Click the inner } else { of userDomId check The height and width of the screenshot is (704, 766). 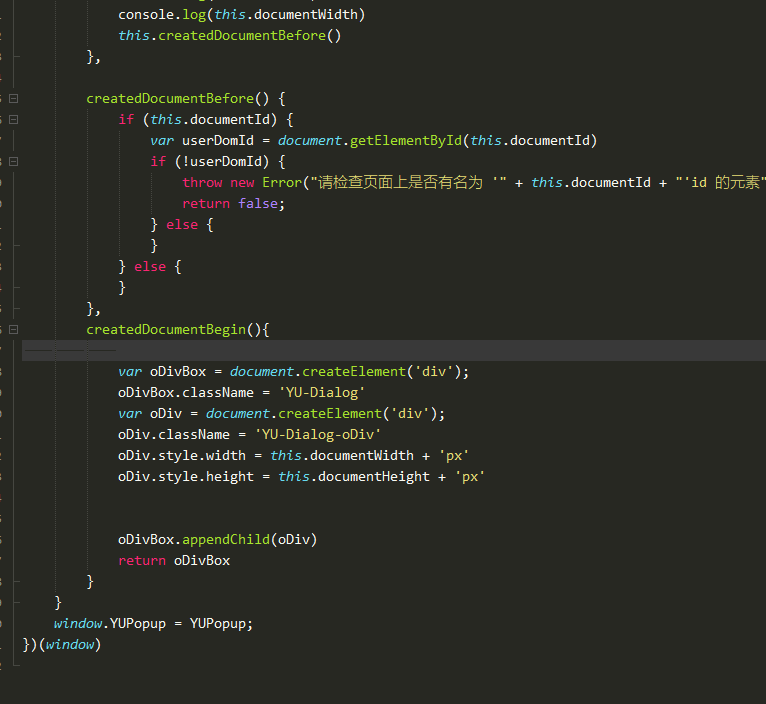coord(182,225)
